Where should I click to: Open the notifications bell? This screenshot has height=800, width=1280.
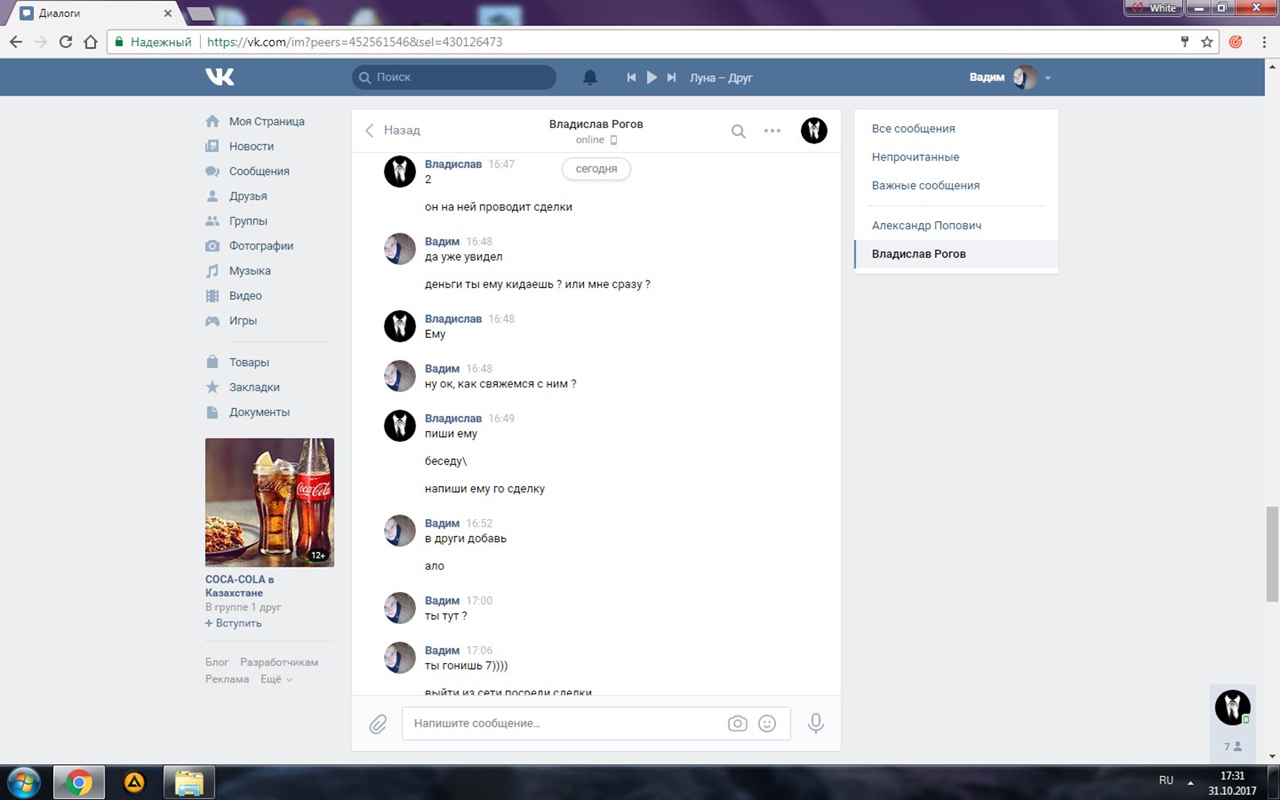pos(590,77)
